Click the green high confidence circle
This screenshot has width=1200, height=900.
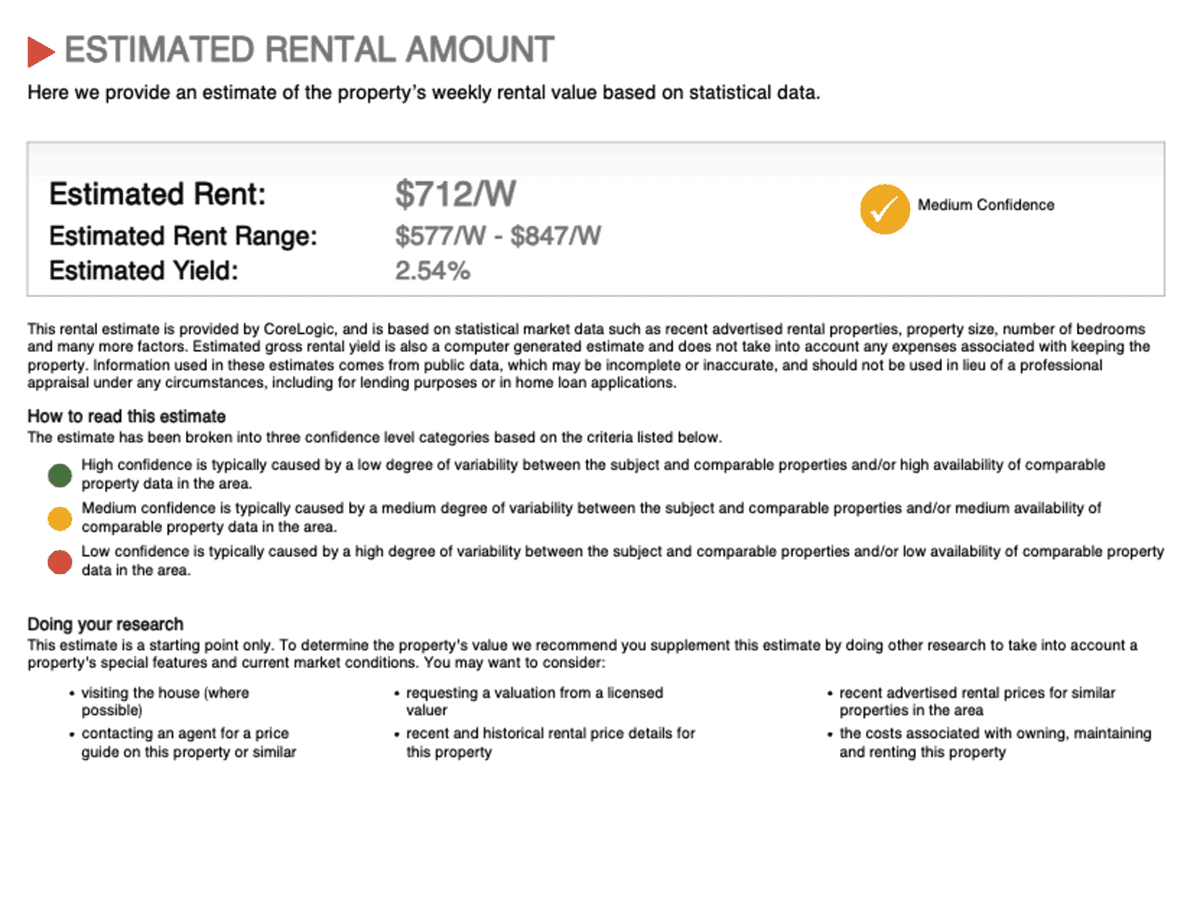point(60,475)
